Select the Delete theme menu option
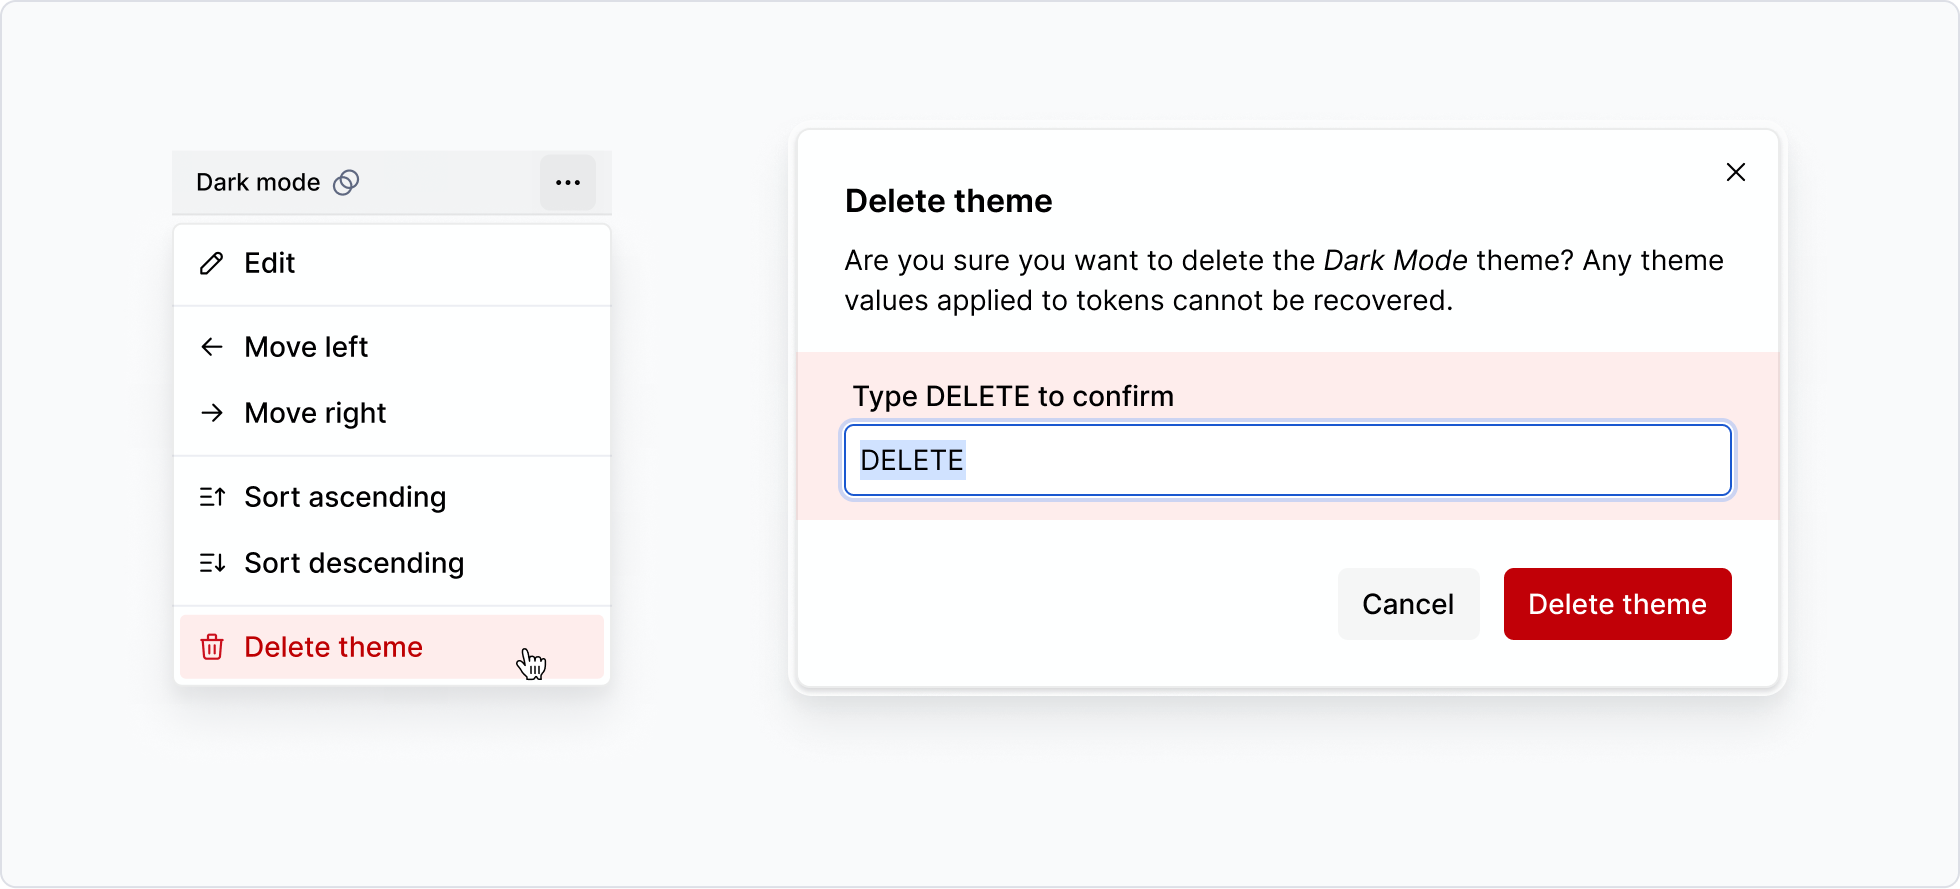Viewport: 1960px width, 889px height. pos(333,647)
